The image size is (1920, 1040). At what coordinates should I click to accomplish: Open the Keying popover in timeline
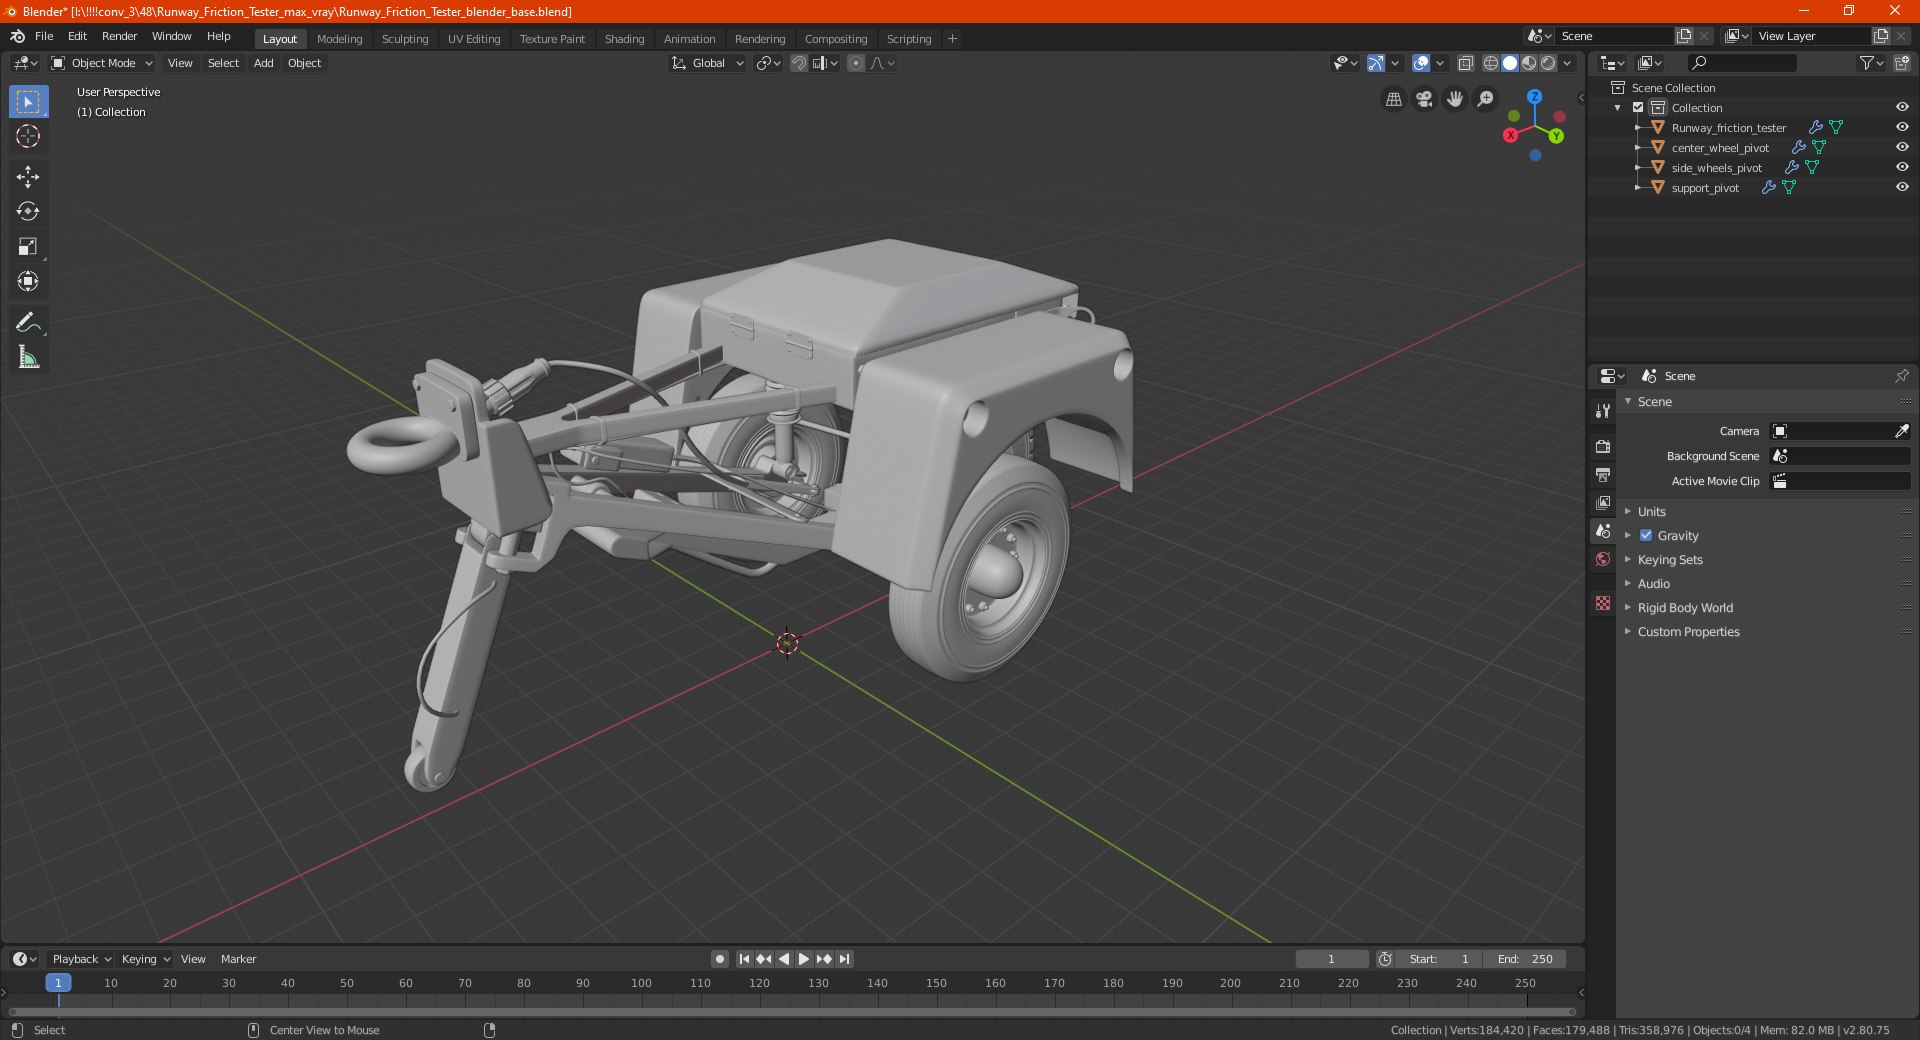coord(145,959)
